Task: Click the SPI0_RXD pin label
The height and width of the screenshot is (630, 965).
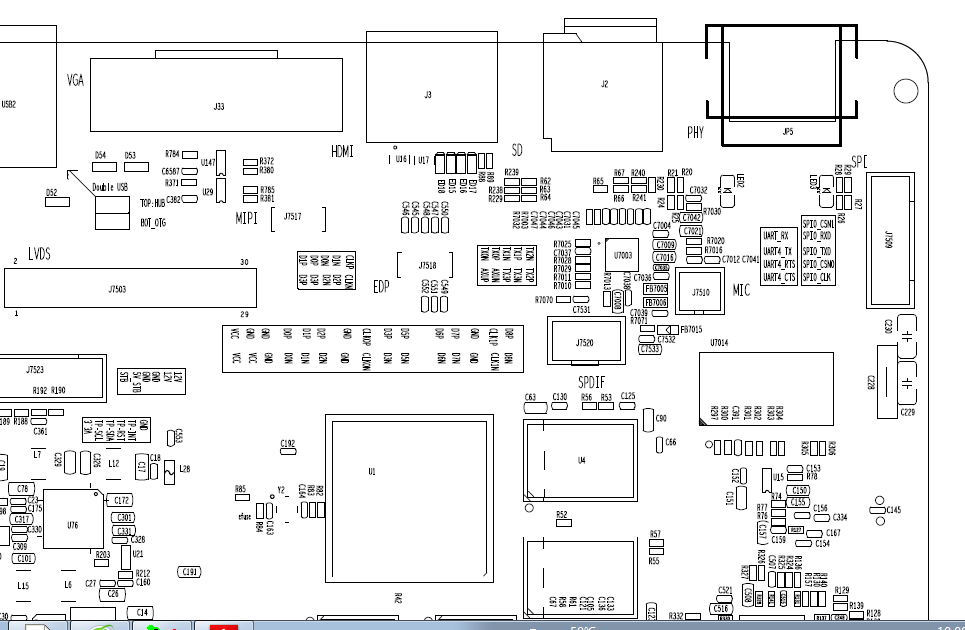Action: (x=817, y=236)
